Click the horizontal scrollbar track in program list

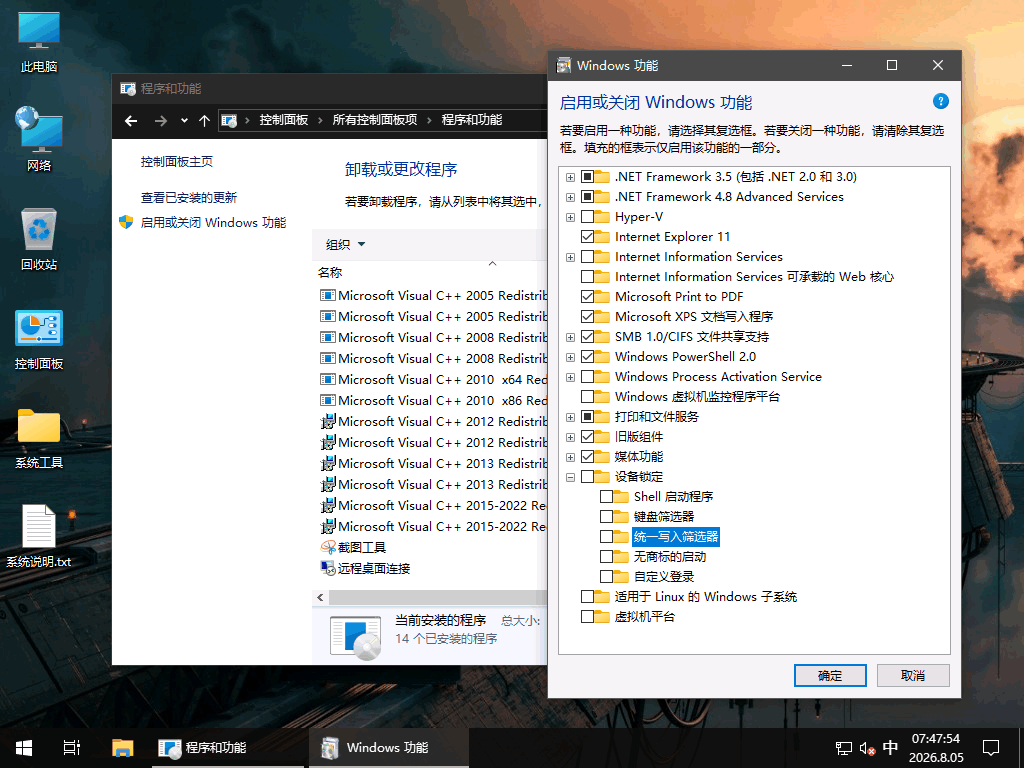436,597
